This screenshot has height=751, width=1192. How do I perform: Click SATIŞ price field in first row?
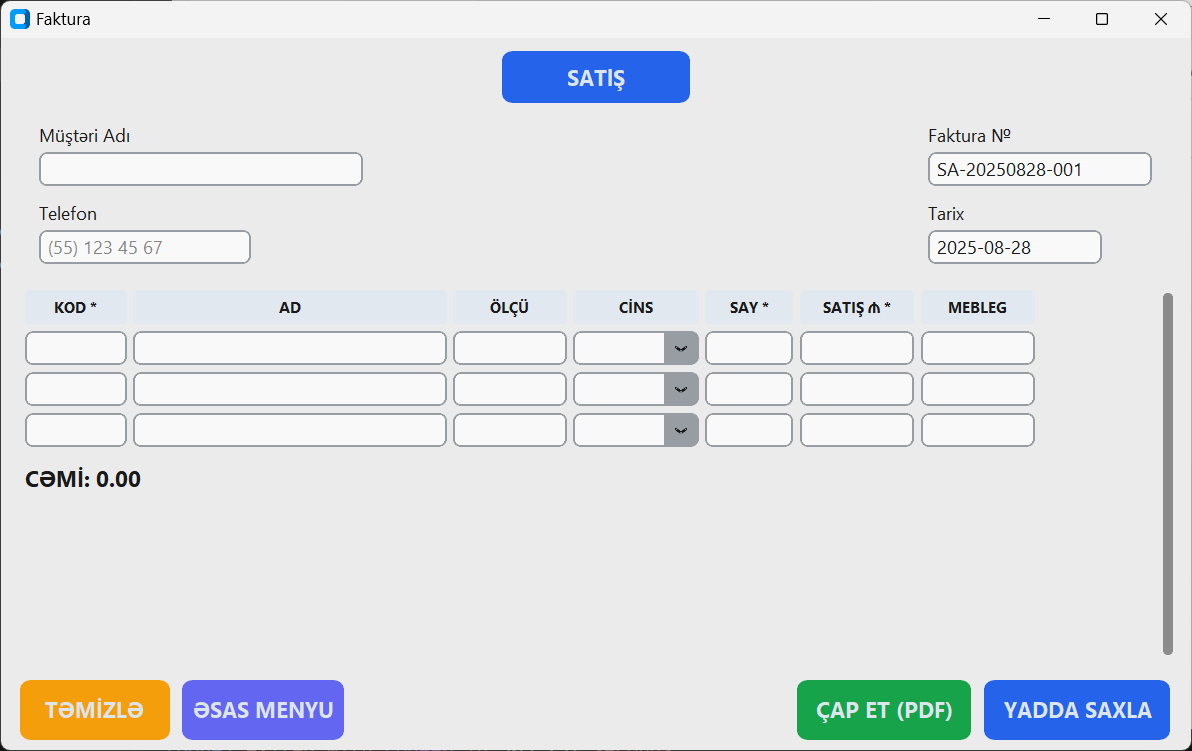click(857, 348)
